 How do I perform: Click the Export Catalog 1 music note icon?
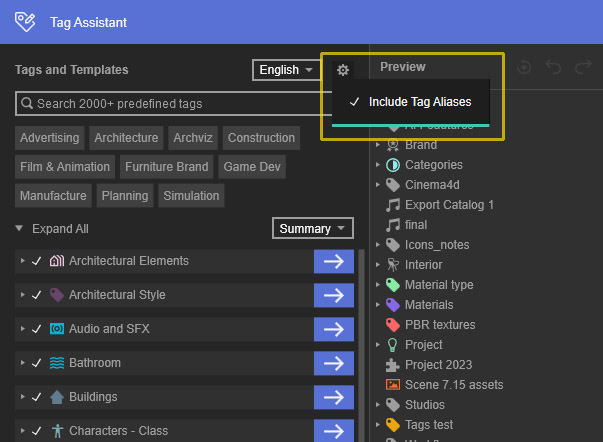pyautogui.click(x=393, y=205)
